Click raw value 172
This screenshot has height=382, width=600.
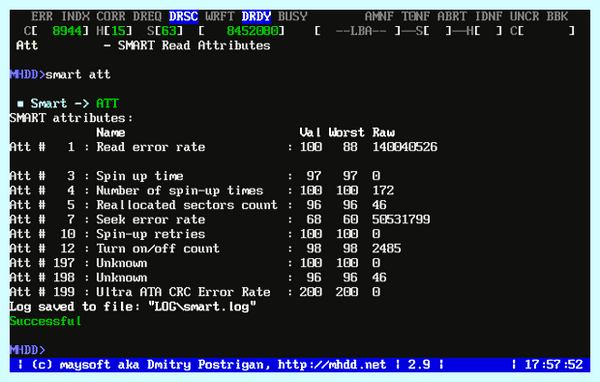[x=383, y=191]
